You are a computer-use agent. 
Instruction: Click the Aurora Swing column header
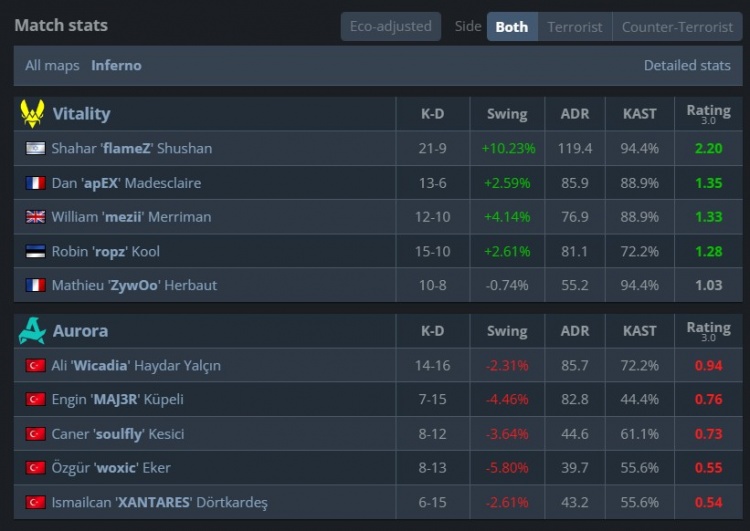click(x=507, y=331)
